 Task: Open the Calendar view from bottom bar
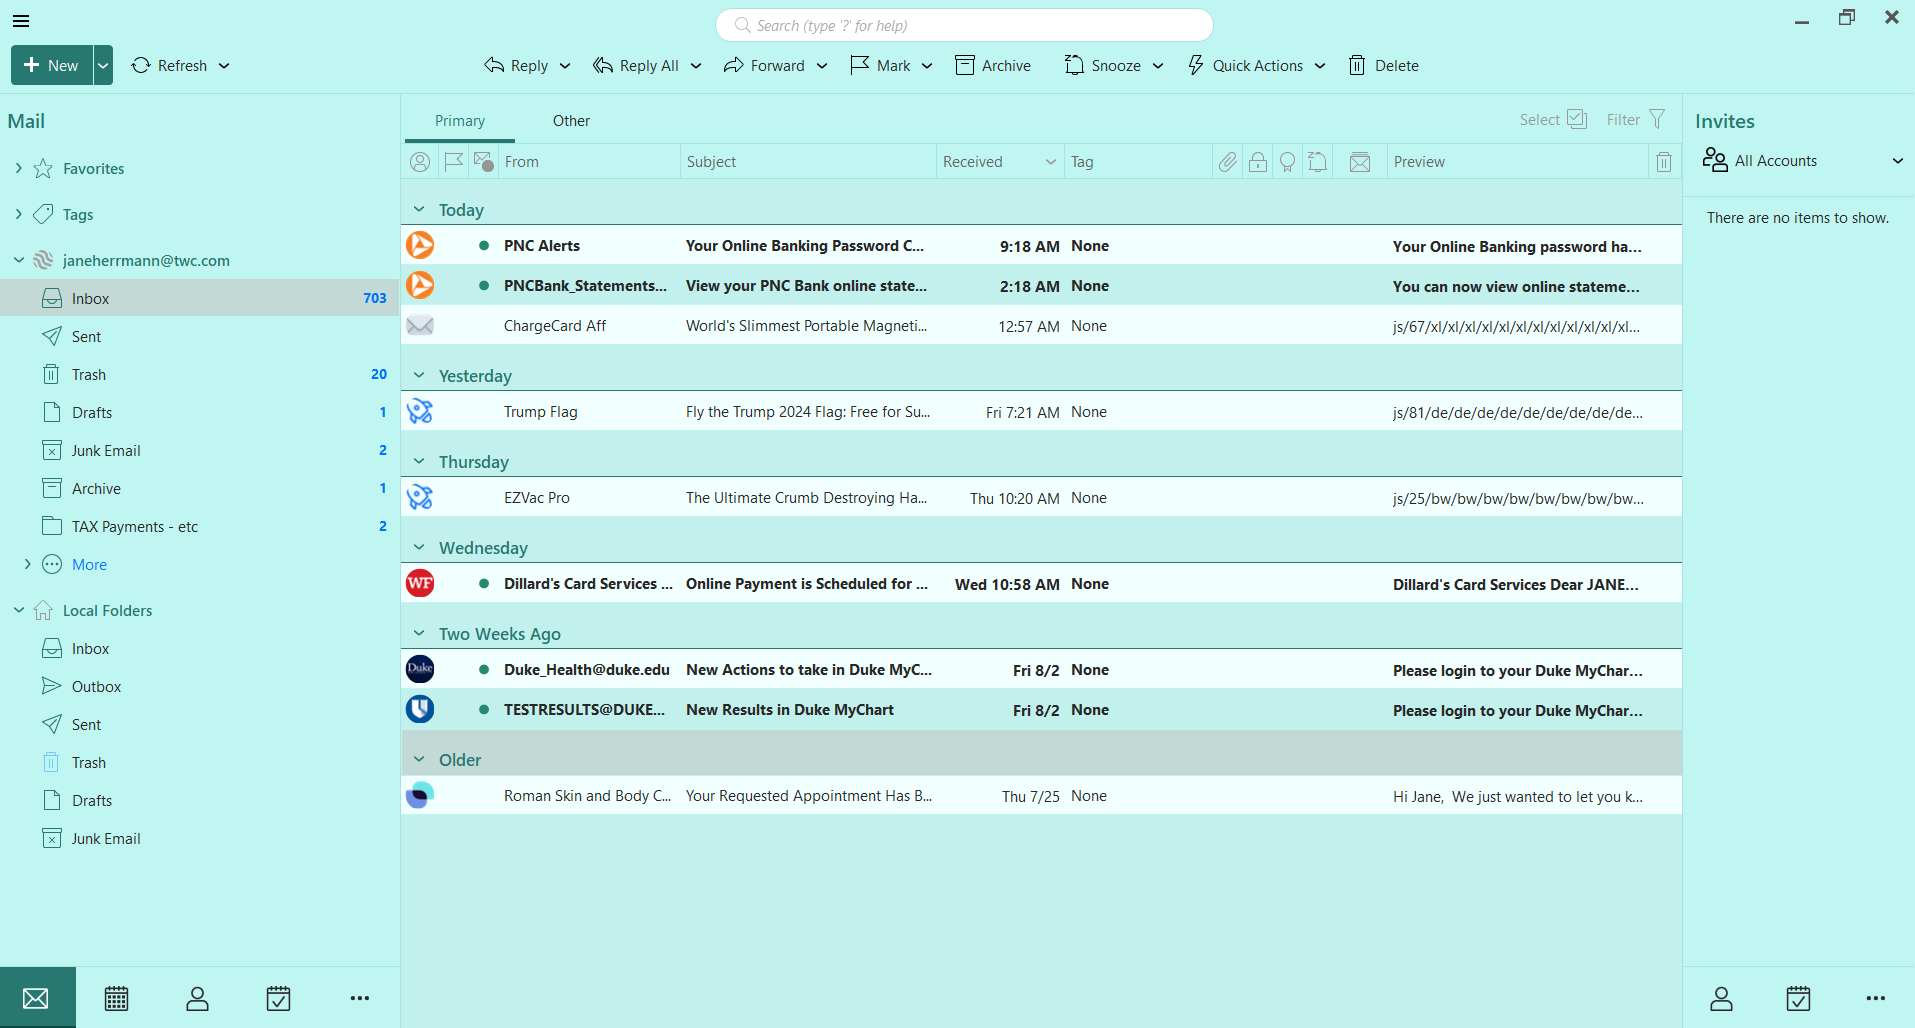[x=117, y=998]
